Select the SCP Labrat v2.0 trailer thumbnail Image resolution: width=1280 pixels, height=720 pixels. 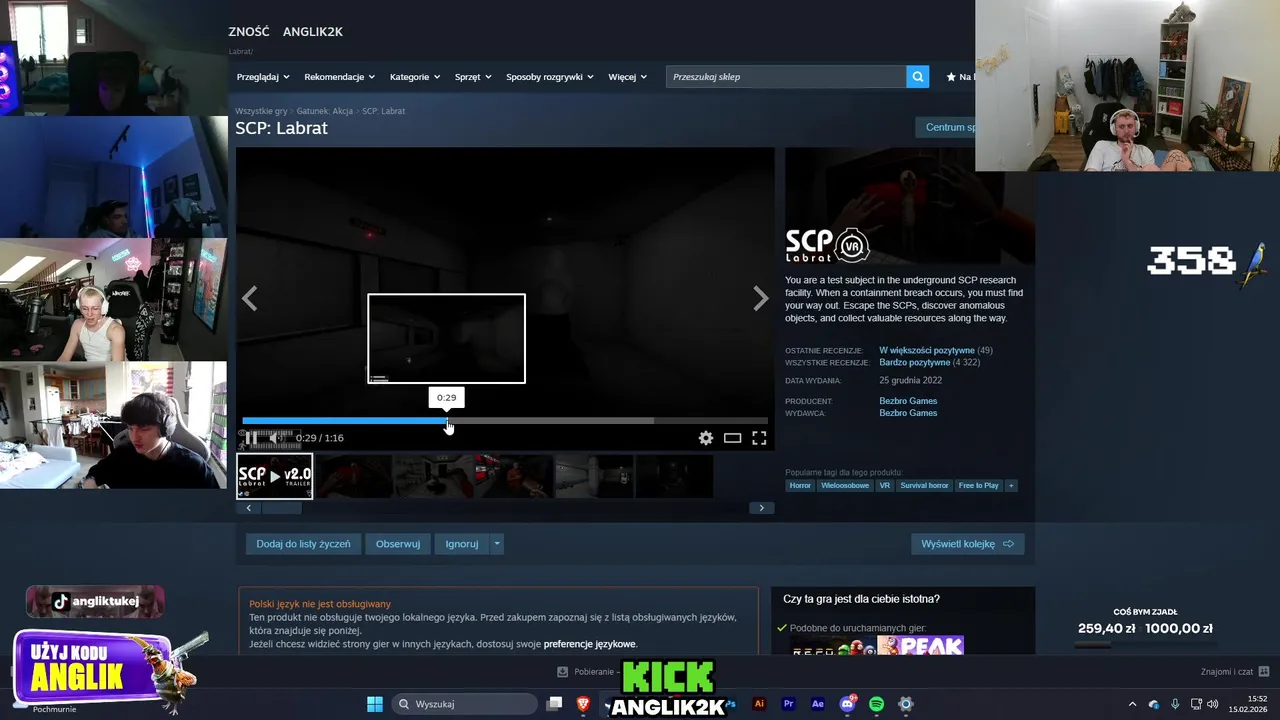pos(275,476)
